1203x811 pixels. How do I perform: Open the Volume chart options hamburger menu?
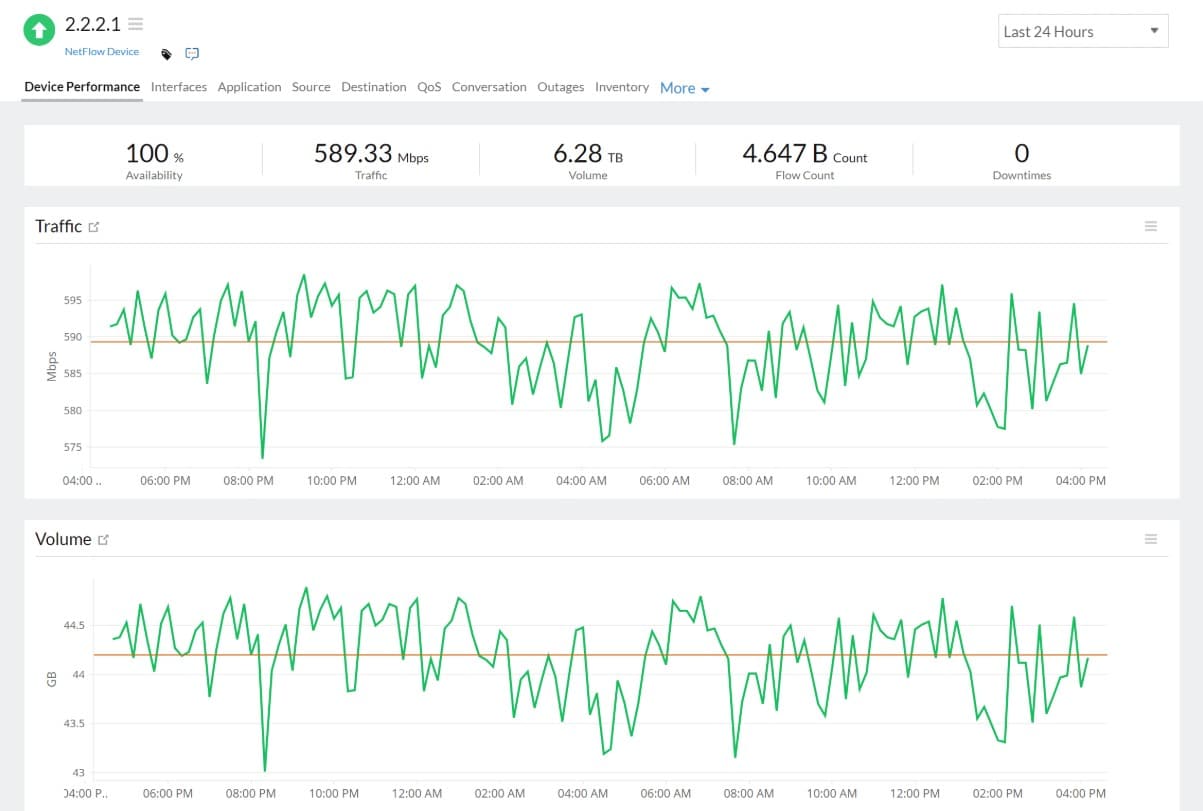1150,538
